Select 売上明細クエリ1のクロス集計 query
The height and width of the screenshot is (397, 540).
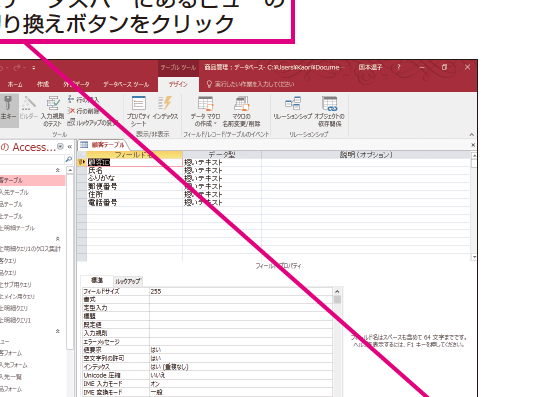[30, 249]
